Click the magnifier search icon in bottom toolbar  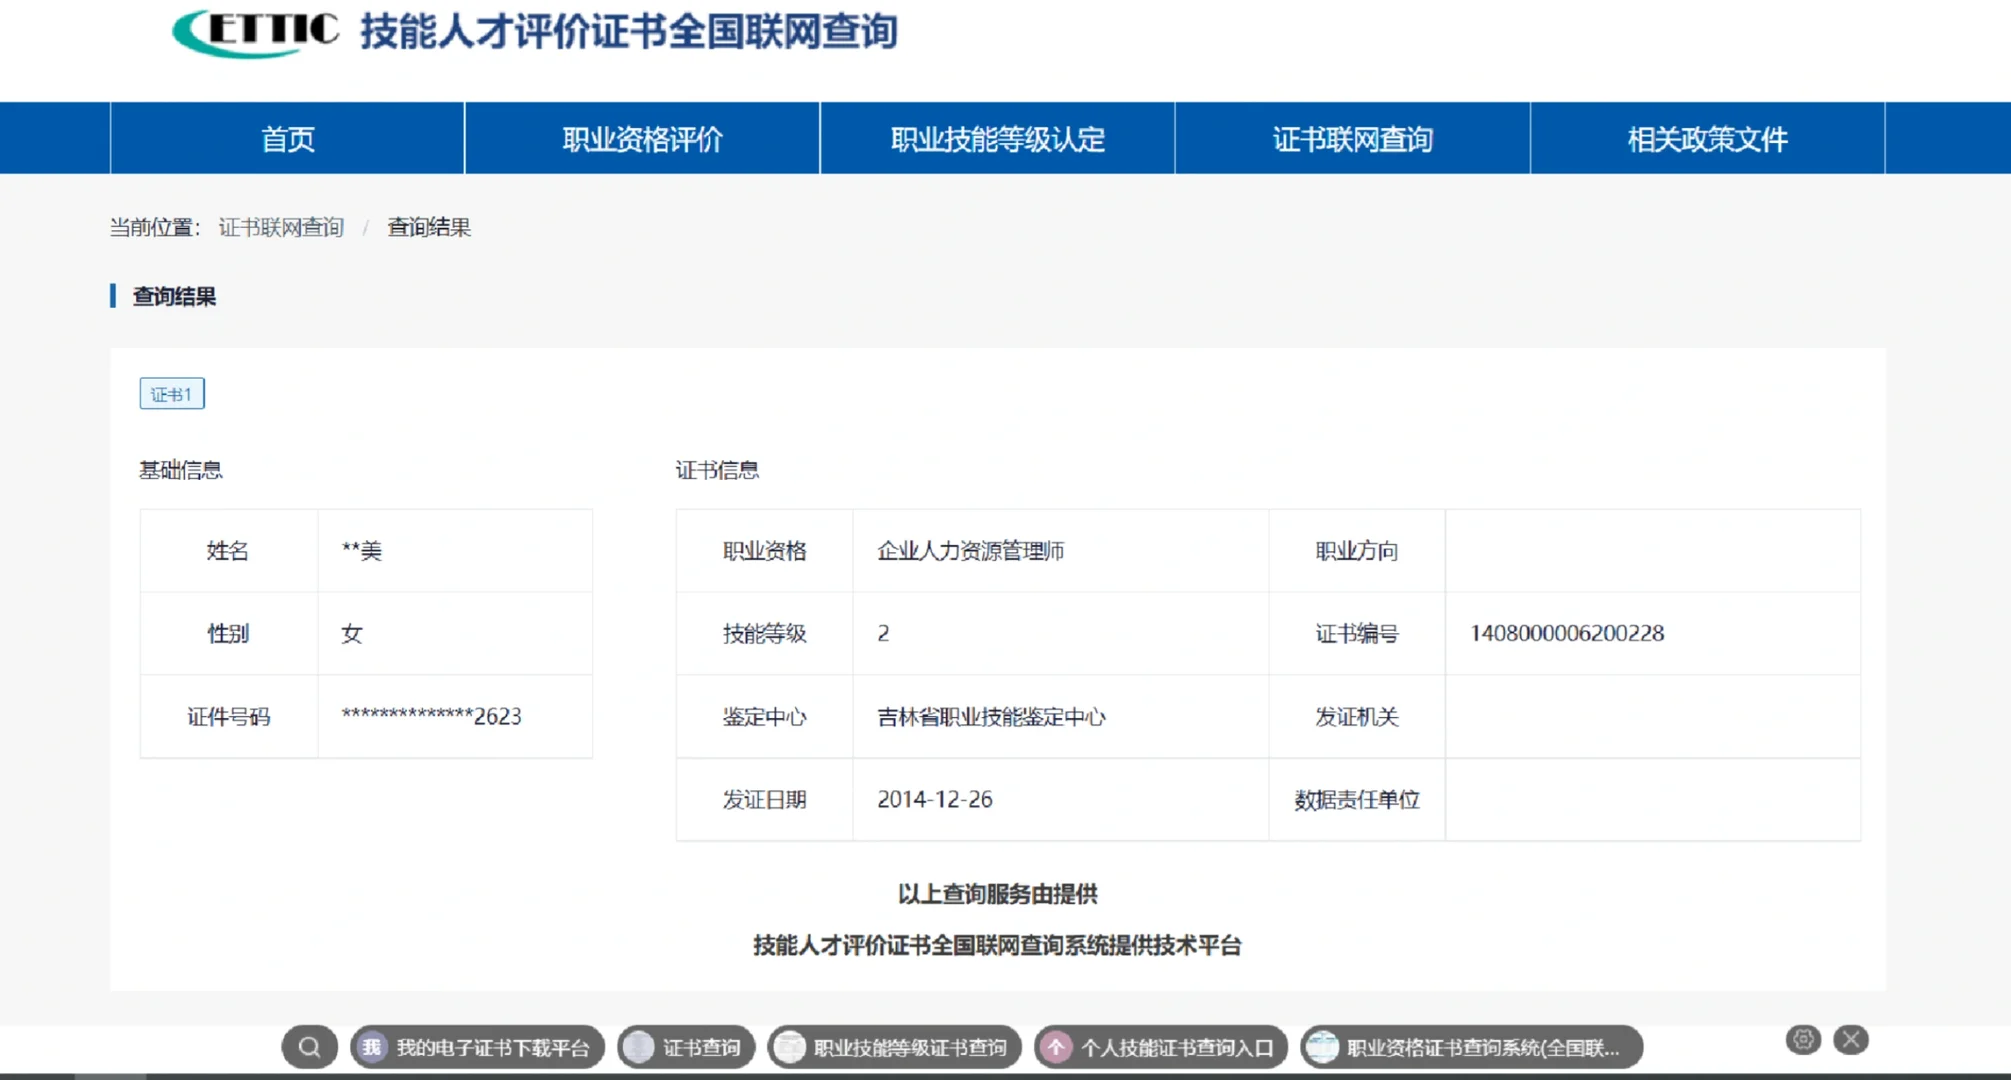tap(309, 1047)
